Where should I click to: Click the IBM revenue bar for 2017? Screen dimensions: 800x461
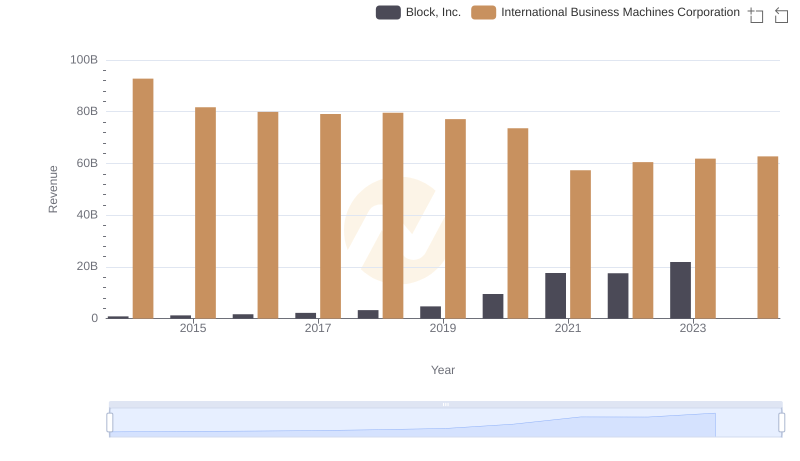tap(331, 216)
